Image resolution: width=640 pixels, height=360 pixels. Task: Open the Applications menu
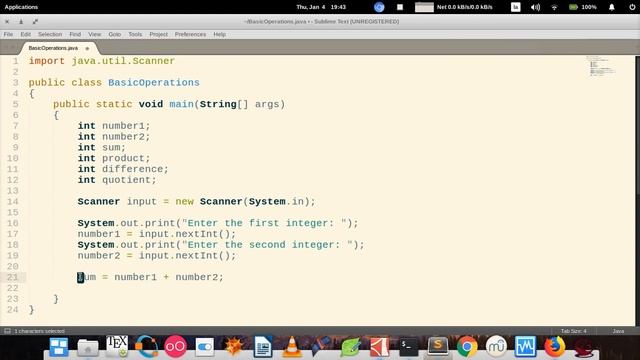coord(21,7)
